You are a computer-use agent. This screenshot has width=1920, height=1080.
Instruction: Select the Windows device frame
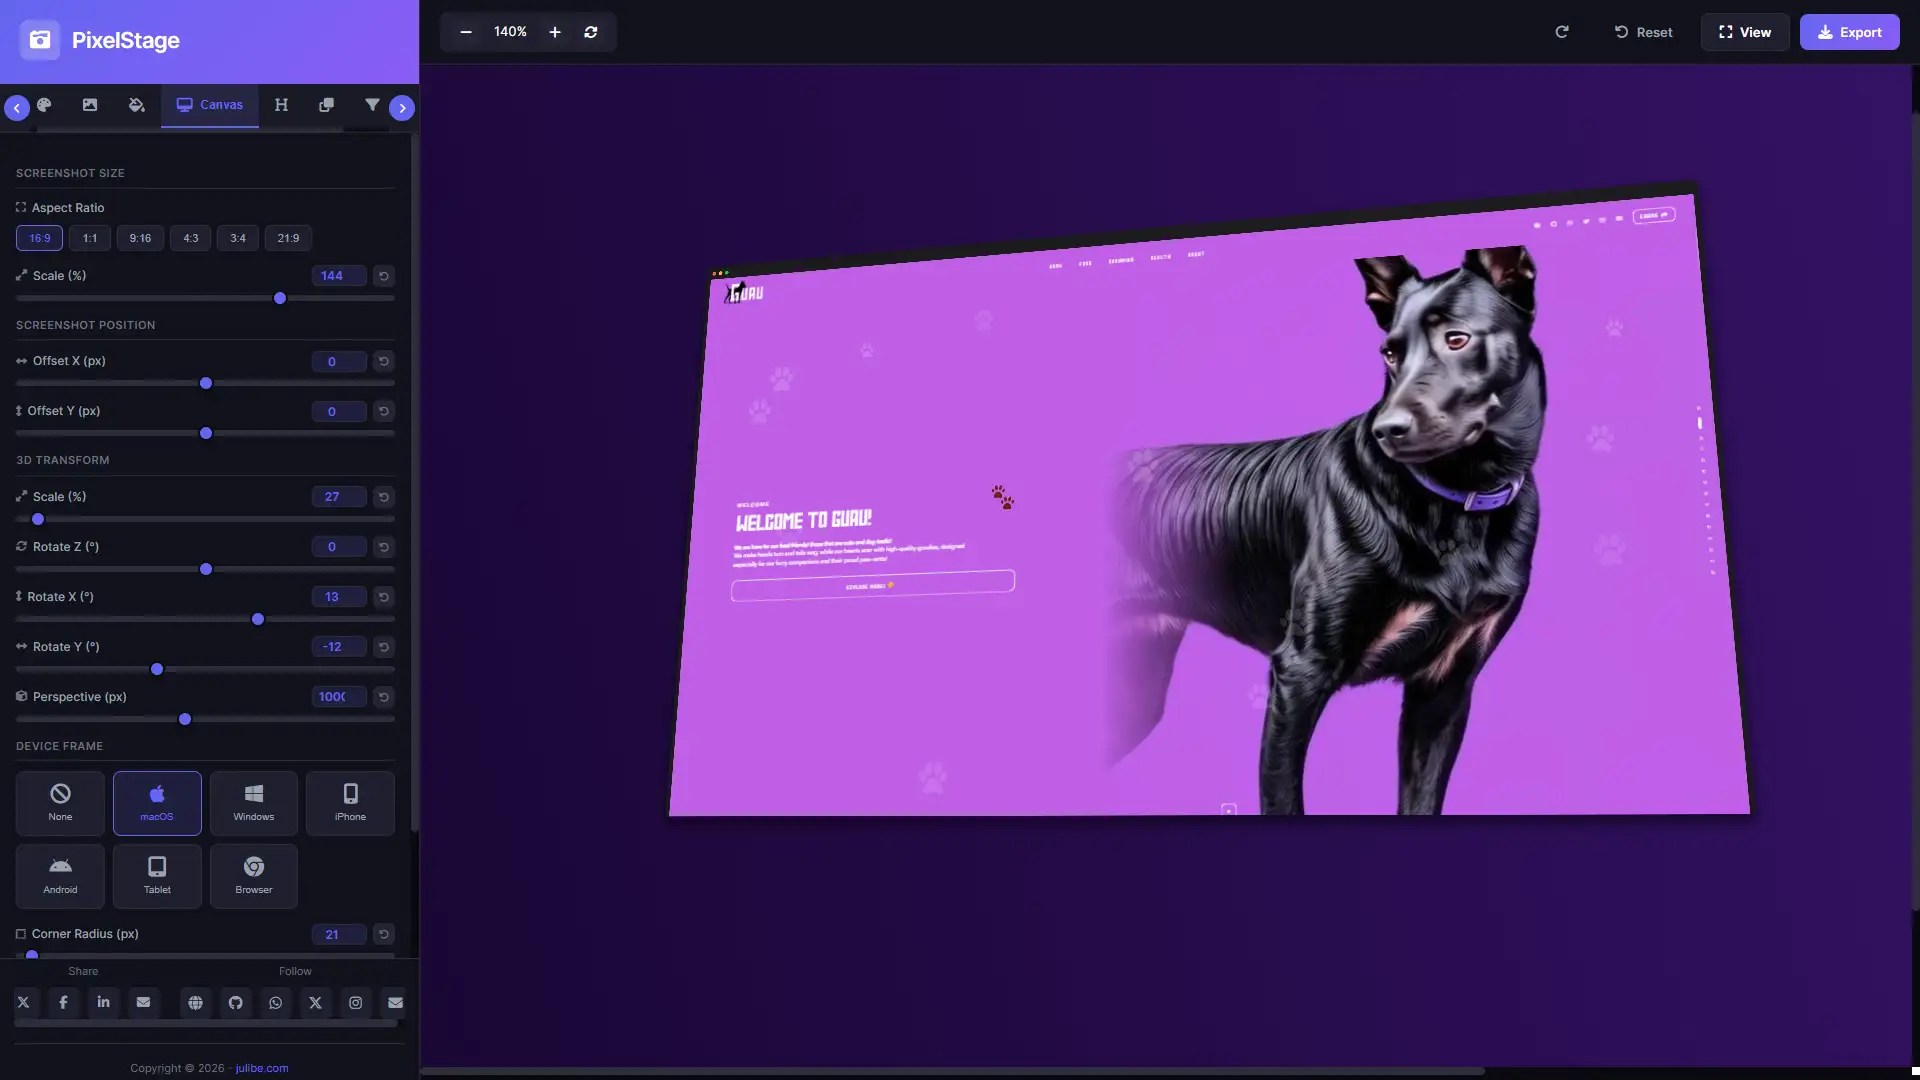pyautogui.click(x=254, y=803)
